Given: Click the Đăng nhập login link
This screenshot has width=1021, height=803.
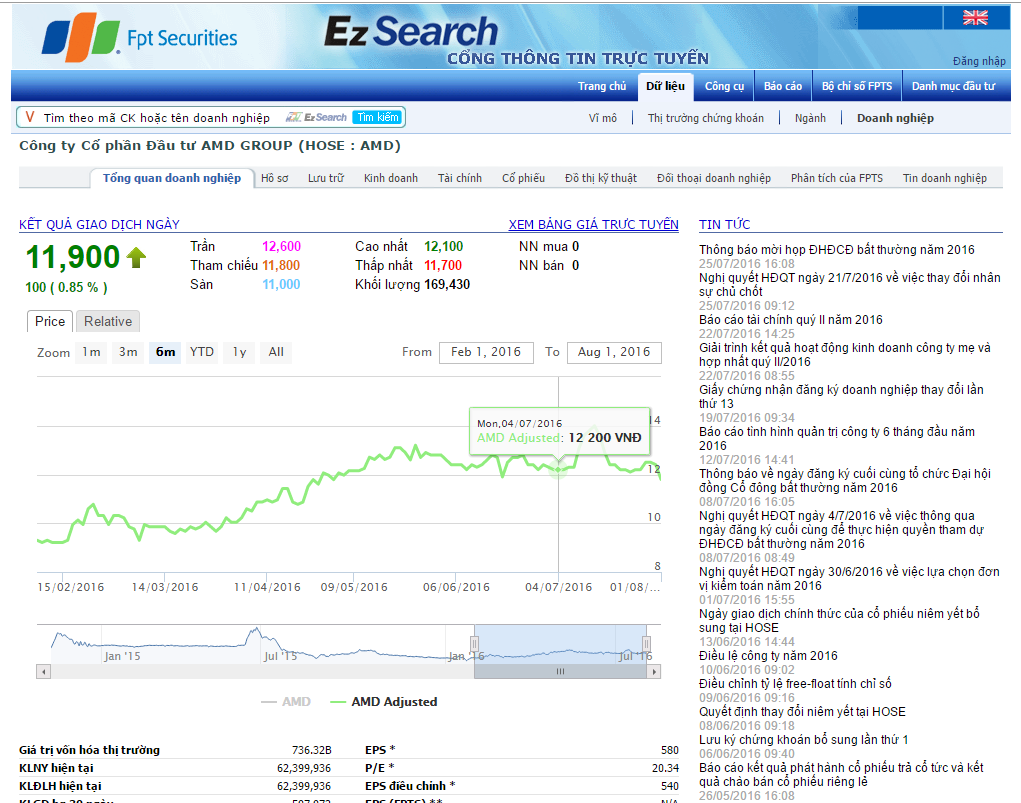Looking at the screenshot, I should point(979,61).
